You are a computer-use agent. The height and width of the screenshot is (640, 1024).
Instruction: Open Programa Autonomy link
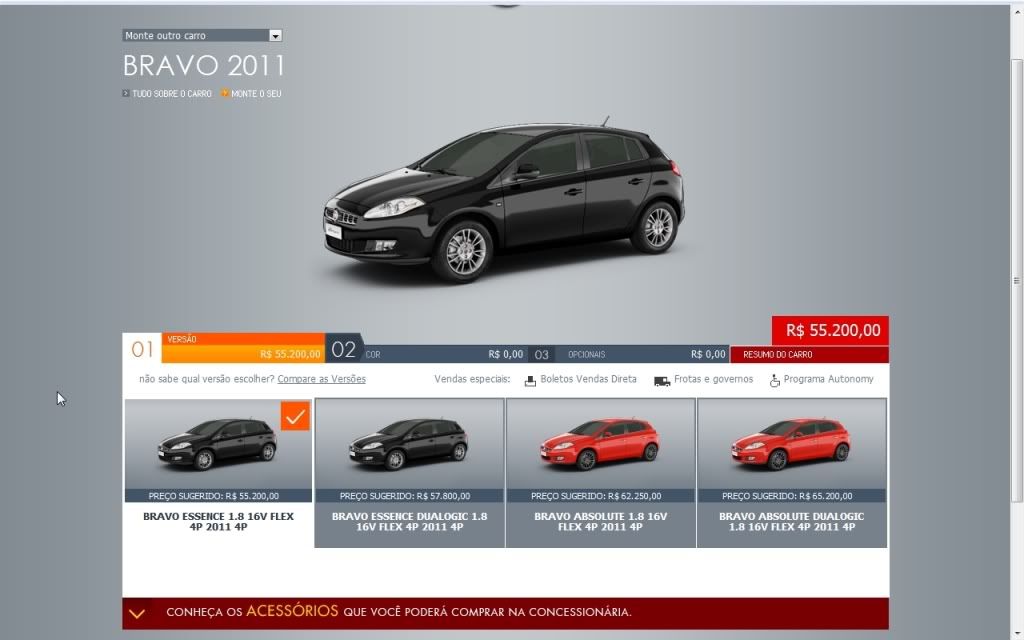[828, 379]
